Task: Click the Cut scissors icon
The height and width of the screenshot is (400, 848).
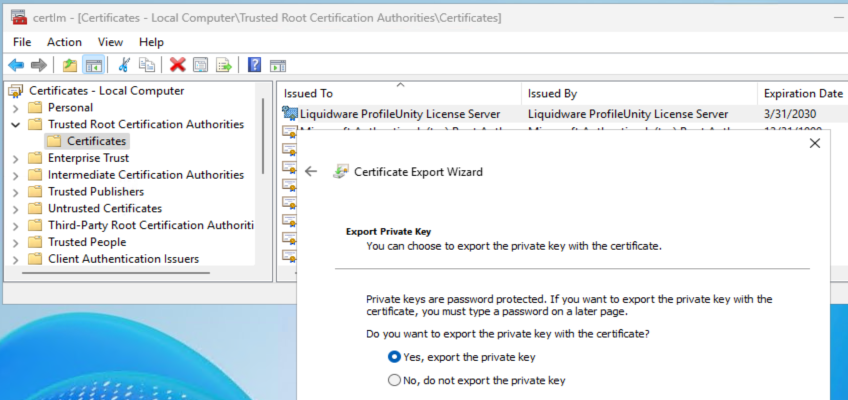Action: pos(124,65)
